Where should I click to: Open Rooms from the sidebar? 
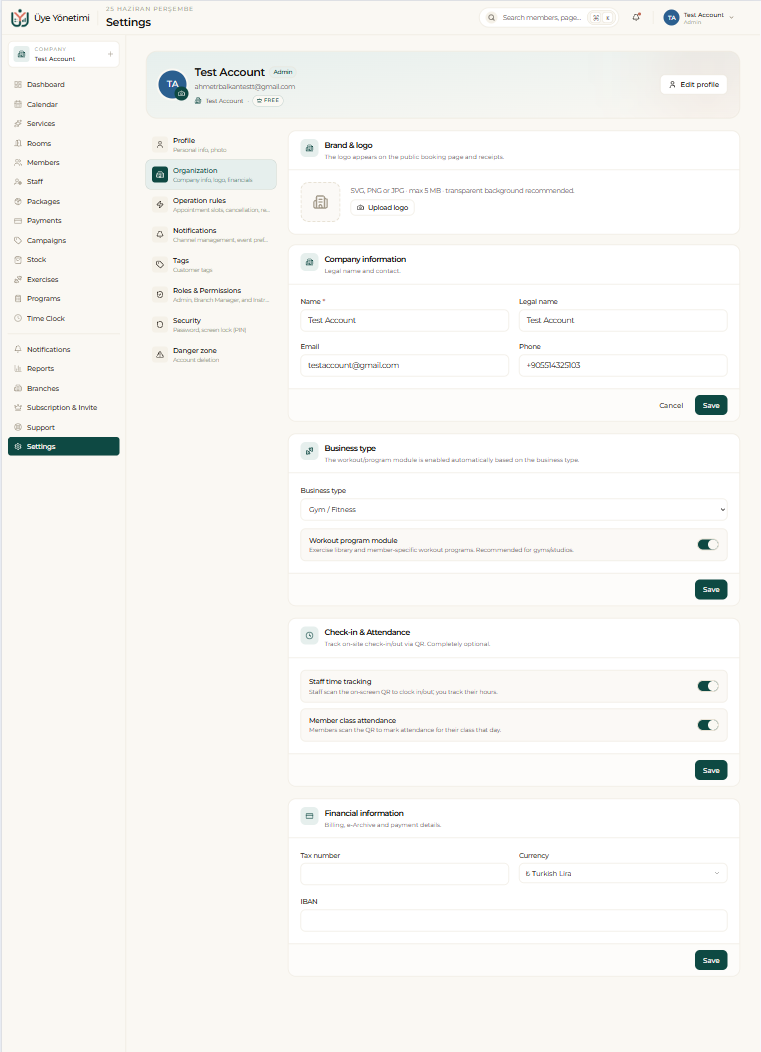point(64,143)
